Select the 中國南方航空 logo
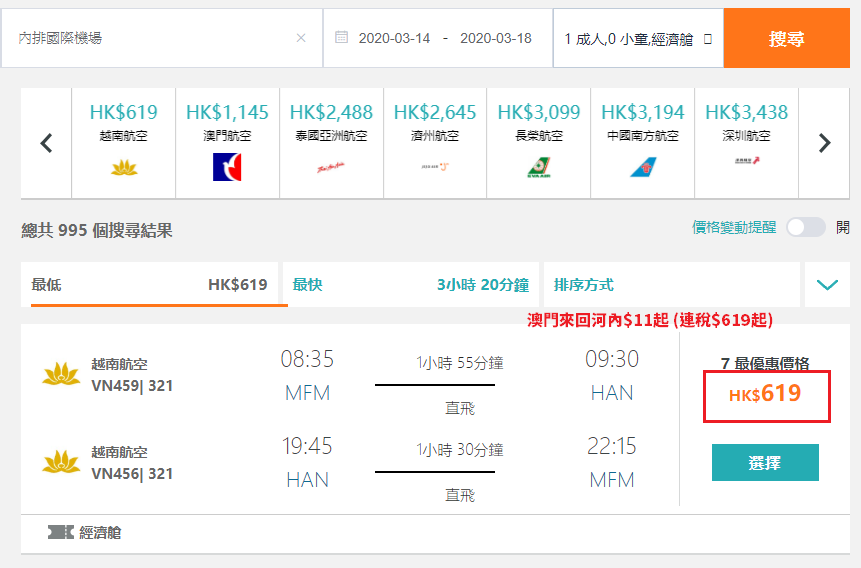Image resolution: width=861 pixels, height=568 pixels. (643, 167)
